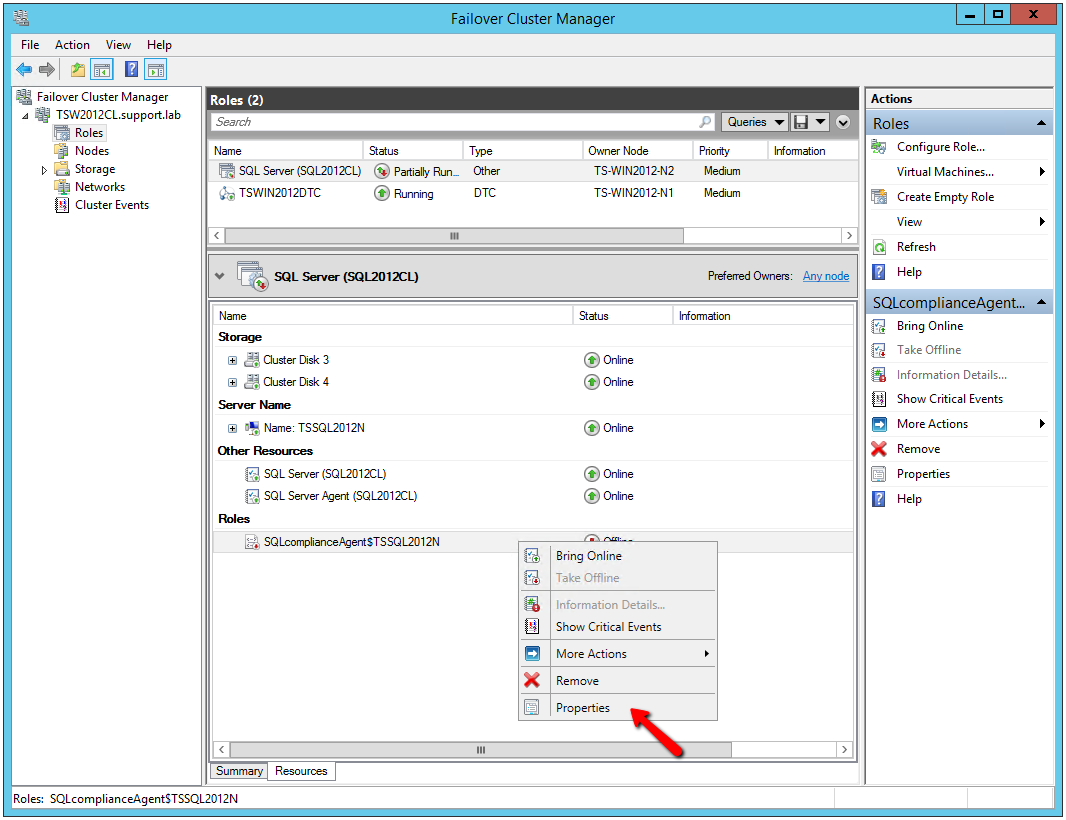Screen dimensions: 1066x820
Task: Expand Cluster Disk 4 plus box
Action: pyautogui.click(x=233, y=383)
